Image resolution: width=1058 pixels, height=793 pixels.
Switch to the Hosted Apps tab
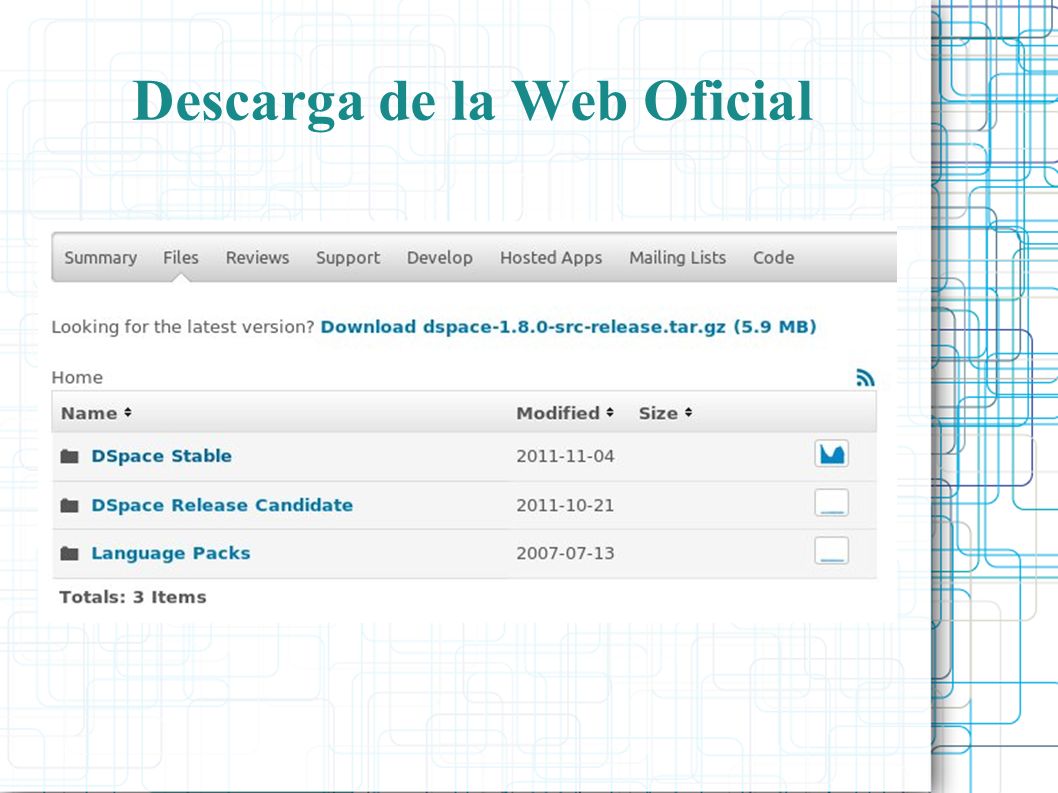551,258
